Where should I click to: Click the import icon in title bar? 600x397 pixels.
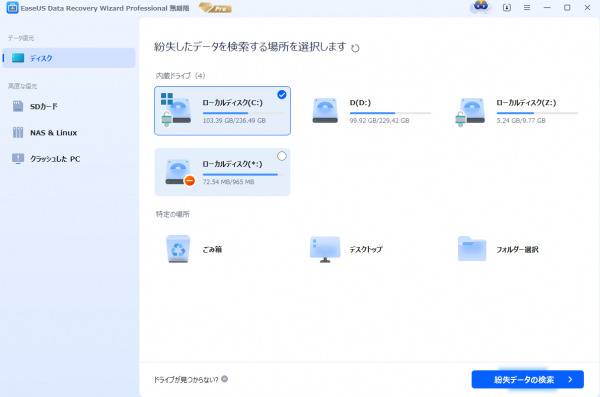pyautogui.click(x=507, y=8)
